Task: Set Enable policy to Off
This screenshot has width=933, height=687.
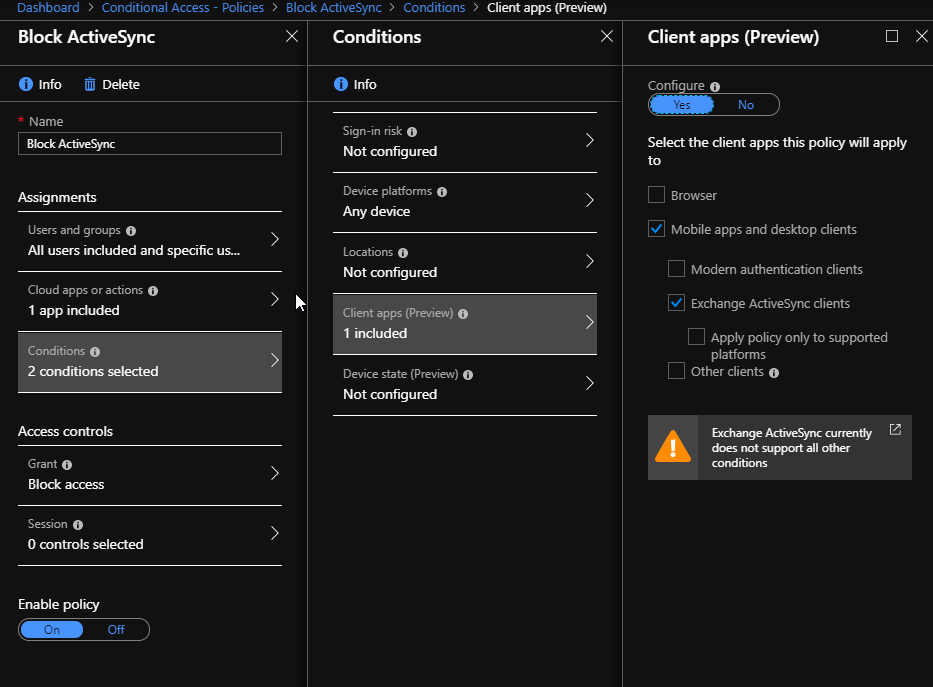Action: [116, 629]
